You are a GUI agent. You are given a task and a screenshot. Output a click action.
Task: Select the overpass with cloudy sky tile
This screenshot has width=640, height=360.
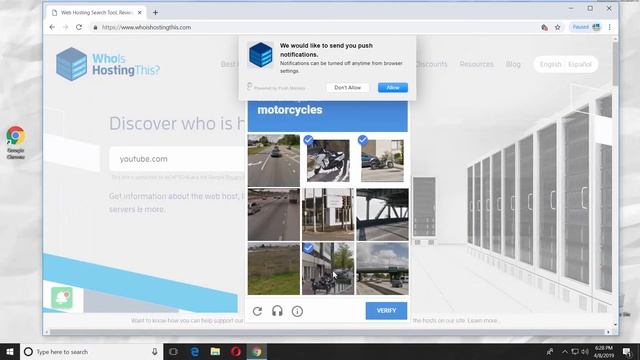coord(382,269)
